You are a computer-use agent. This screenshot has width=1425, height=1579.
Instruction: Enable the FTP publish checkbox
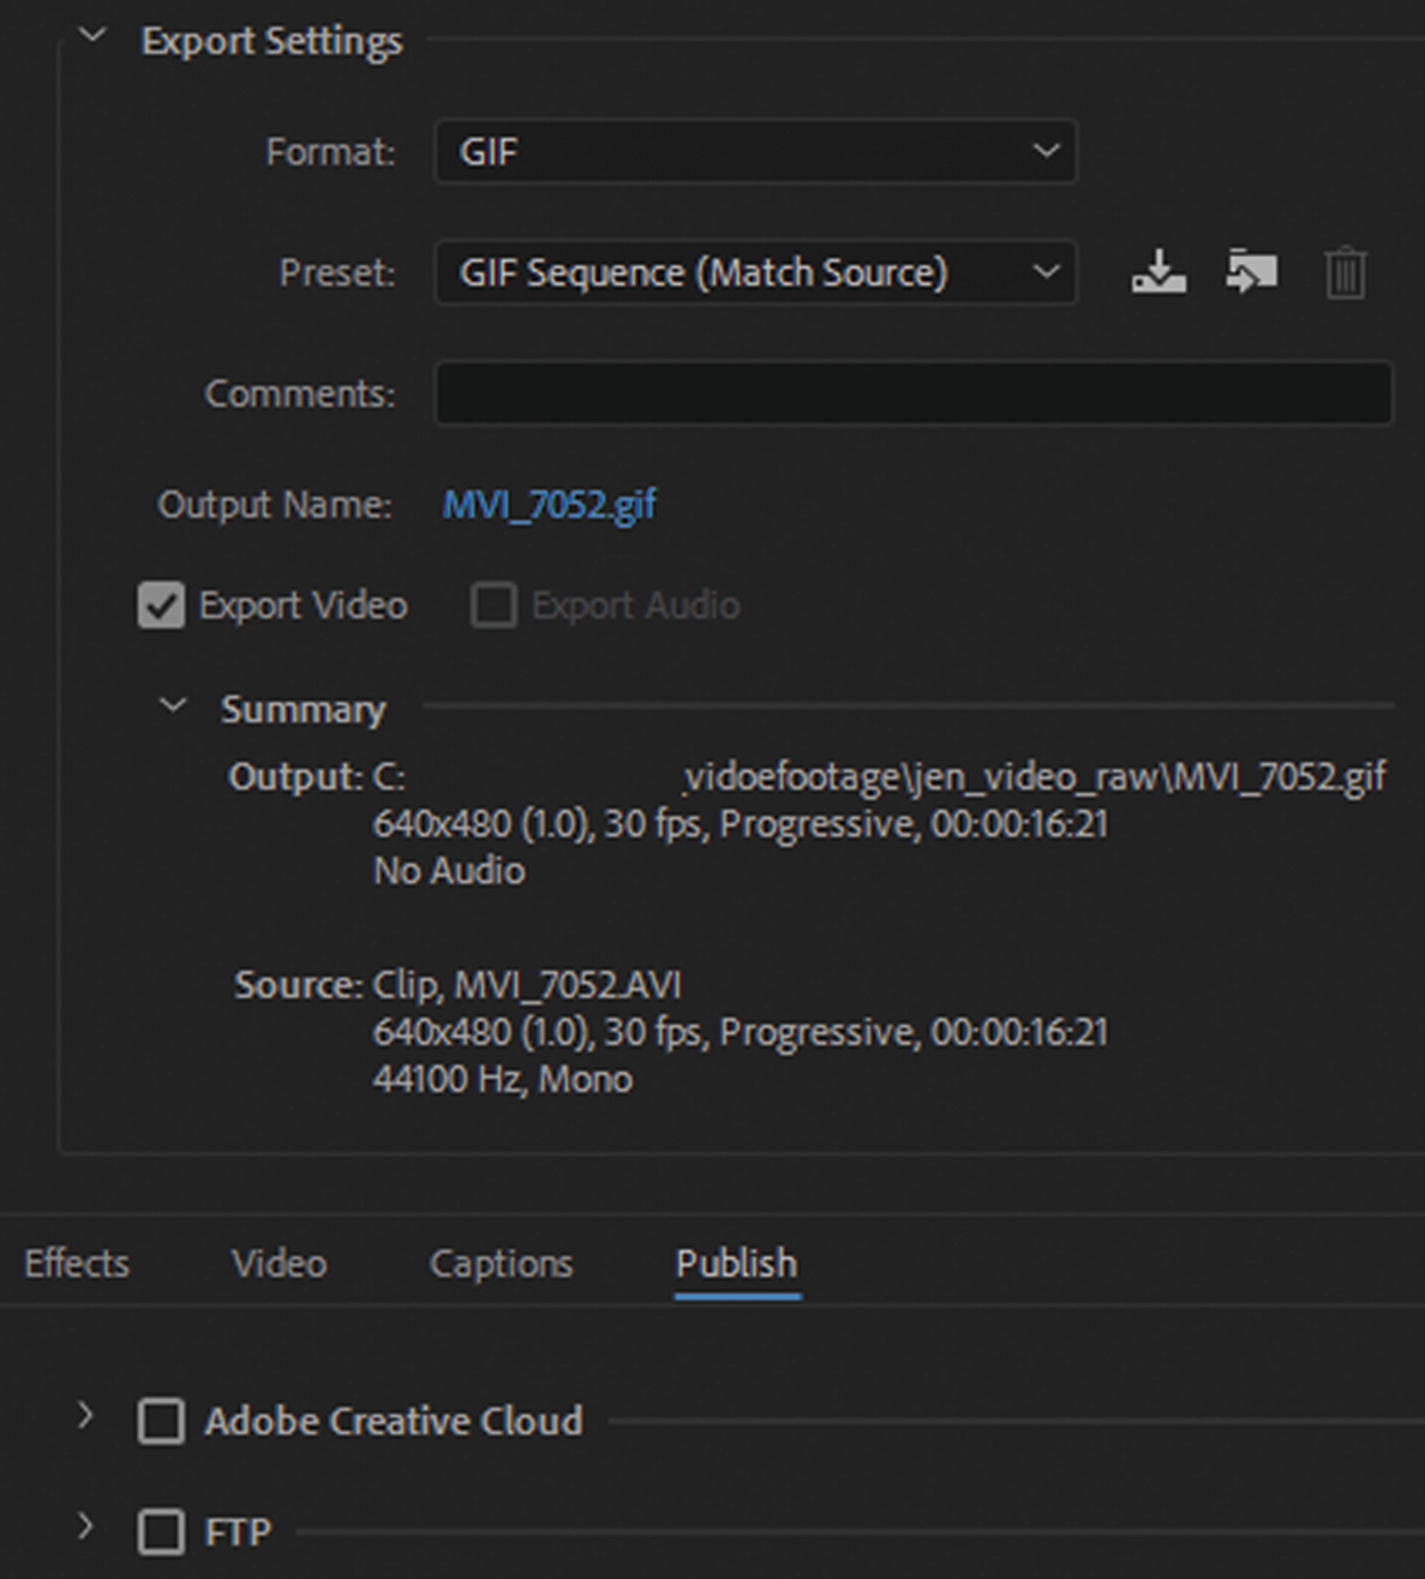coord(161,1531)
